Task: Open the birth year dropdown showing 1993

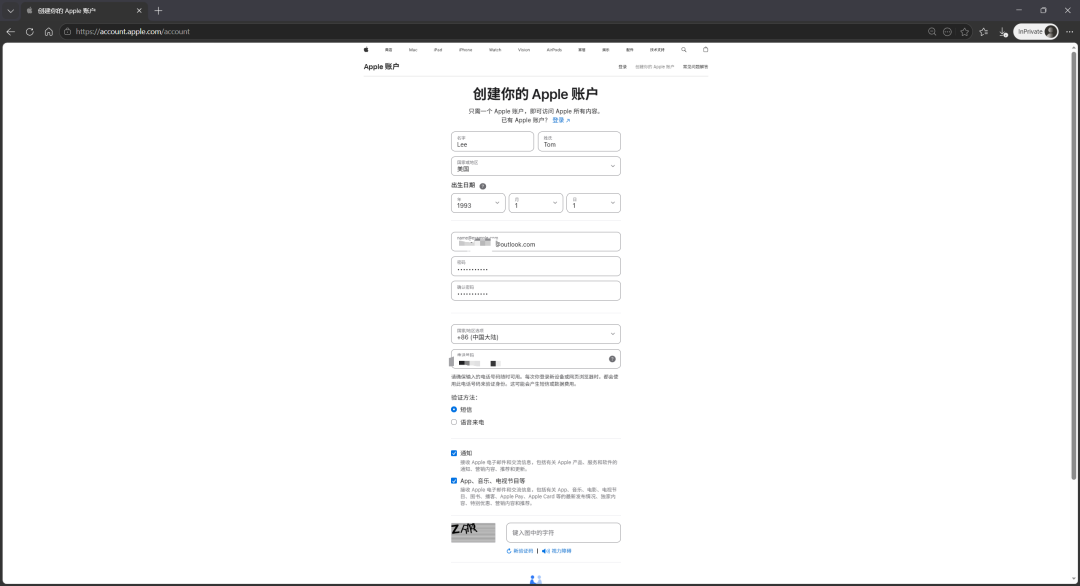Action: (x=478, y=203)
